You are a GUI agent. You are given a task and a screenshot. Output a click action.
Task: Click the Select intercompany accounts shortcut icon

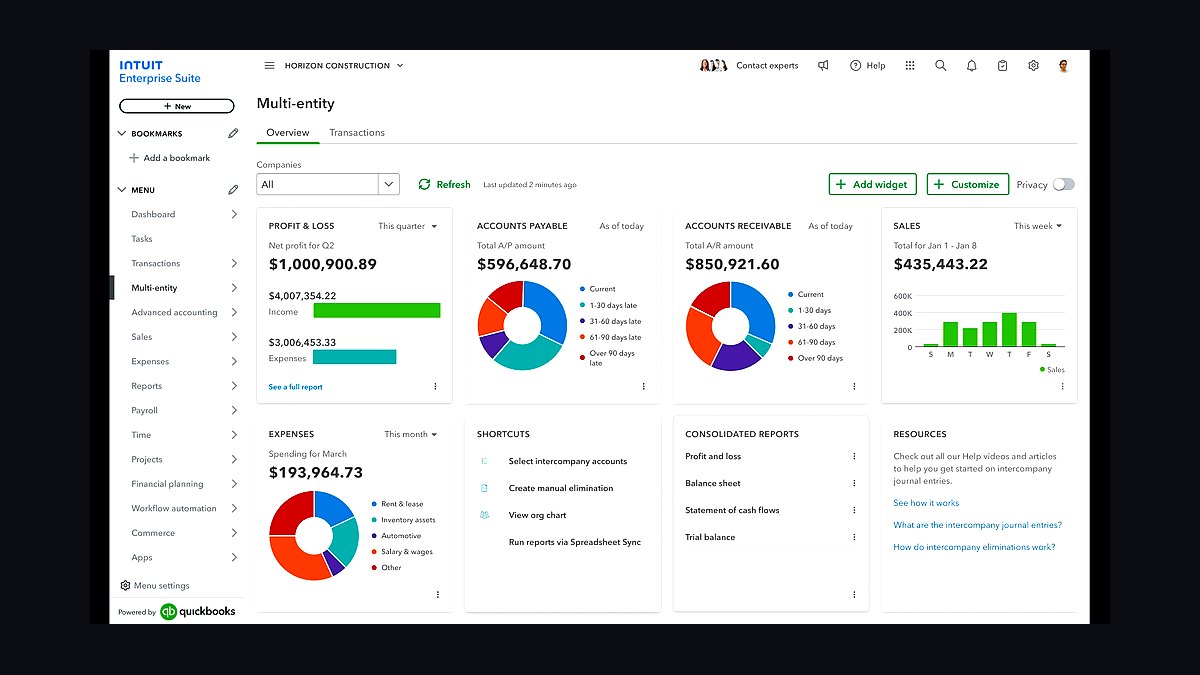click(x=485, y=461)
